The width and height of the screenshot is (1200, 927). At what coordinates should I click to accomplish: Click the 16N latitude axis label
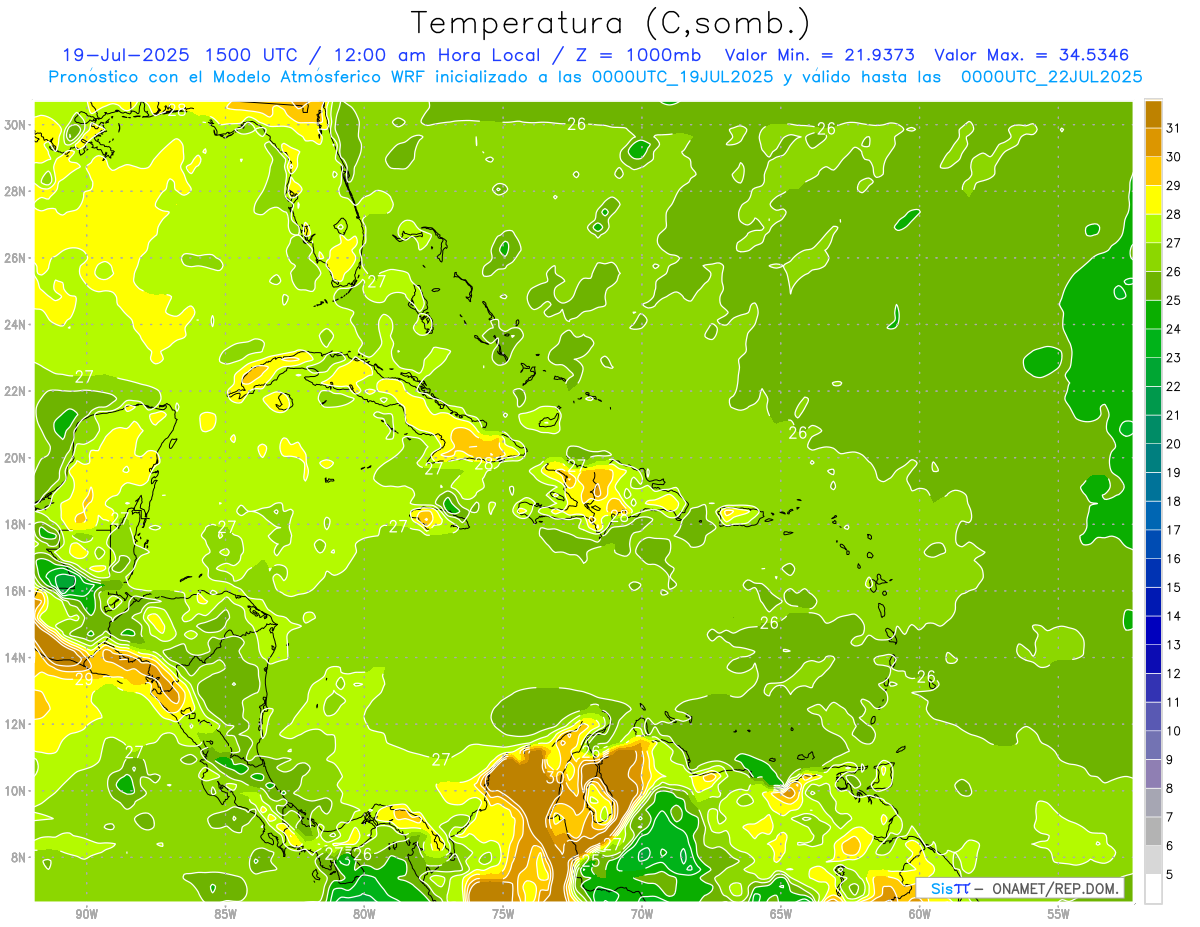pos(17,591)
